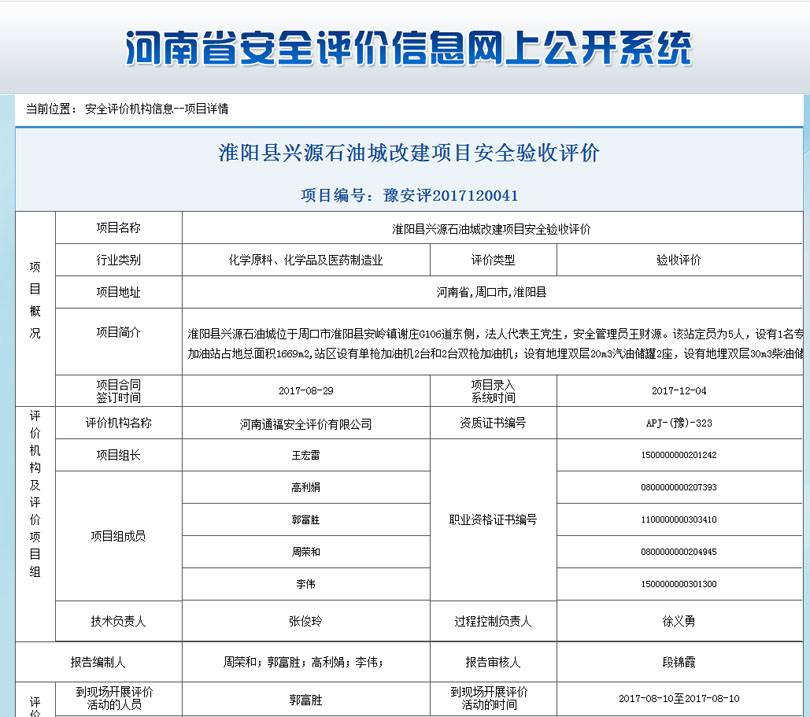Select date range 2017-08-10至2017-08-10
The width and height of the screenshot is (810, 717).
click(x=679, y=698)
